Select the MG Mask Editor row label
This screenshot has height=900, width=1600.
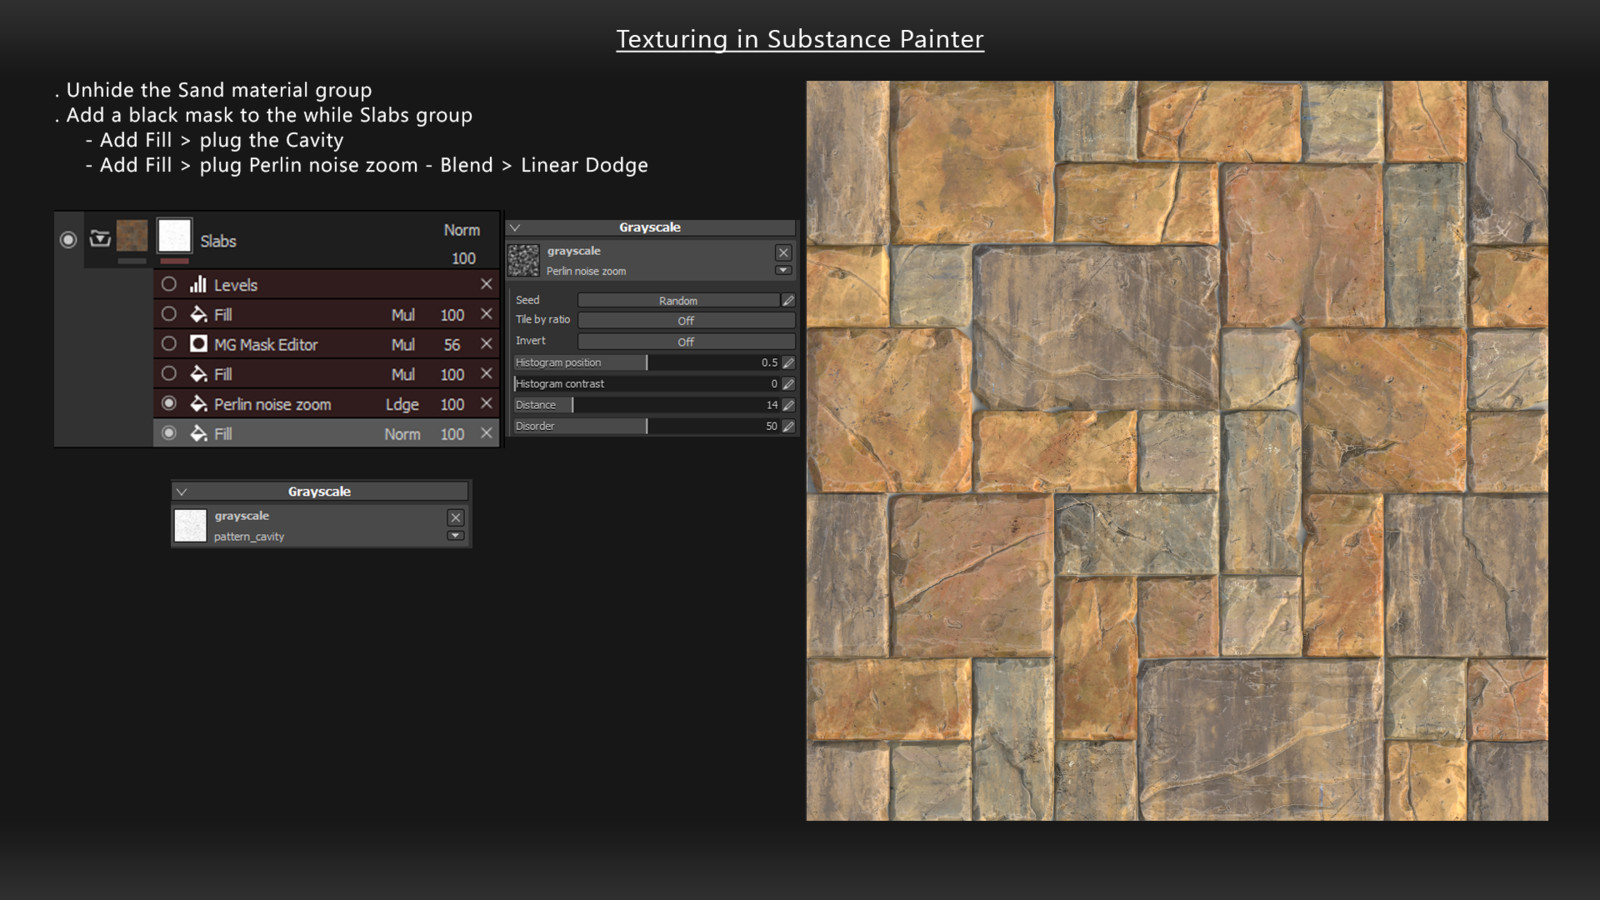coord(266,345)
